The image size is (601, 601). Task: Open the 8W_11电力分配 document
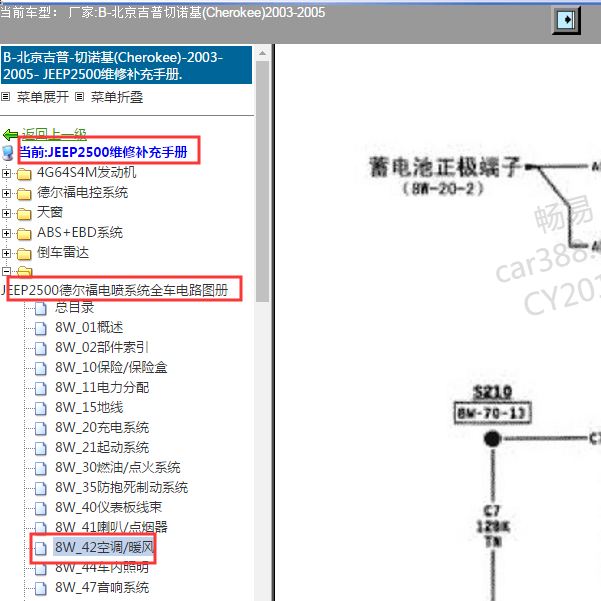(102, 387)
